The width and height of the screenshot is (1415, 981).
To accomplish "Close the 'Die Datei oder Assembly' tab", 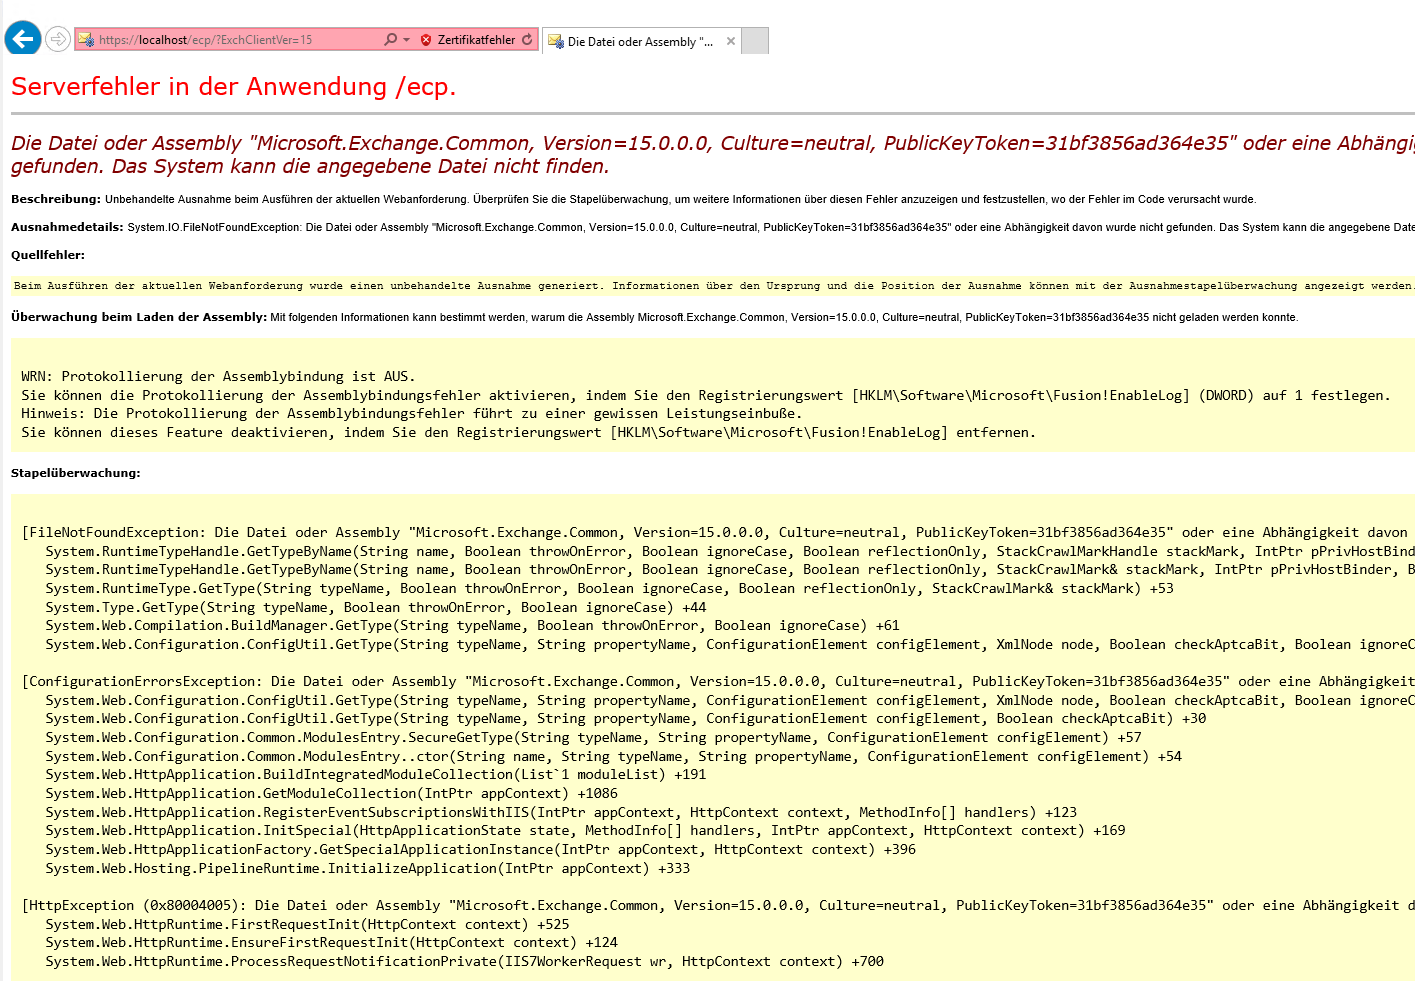I will tap(731, 41).
